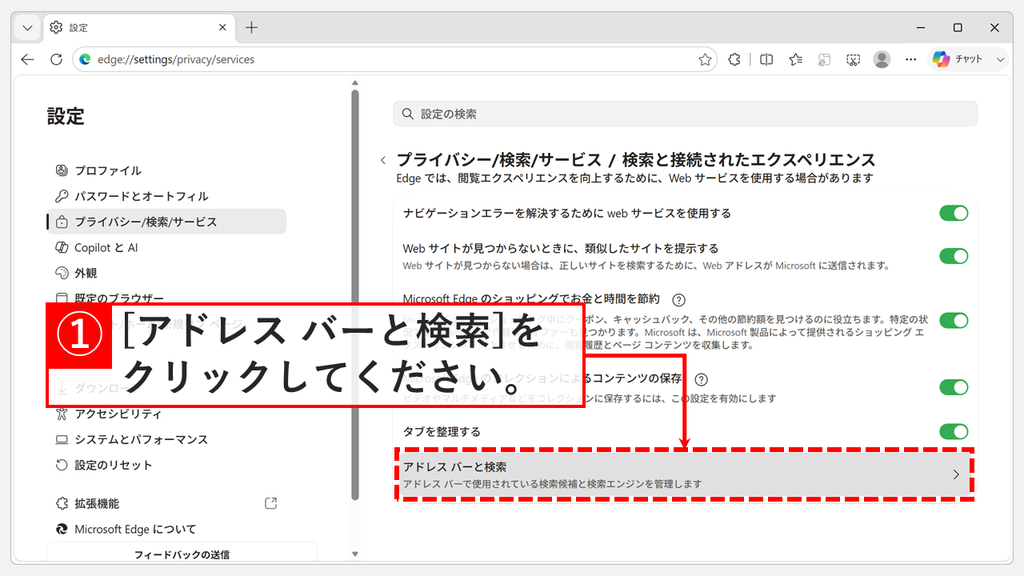Viewport: 1024px width, 576px height.
Task: Click the sidebar scrollbar thumb
Action: (355, 295)
